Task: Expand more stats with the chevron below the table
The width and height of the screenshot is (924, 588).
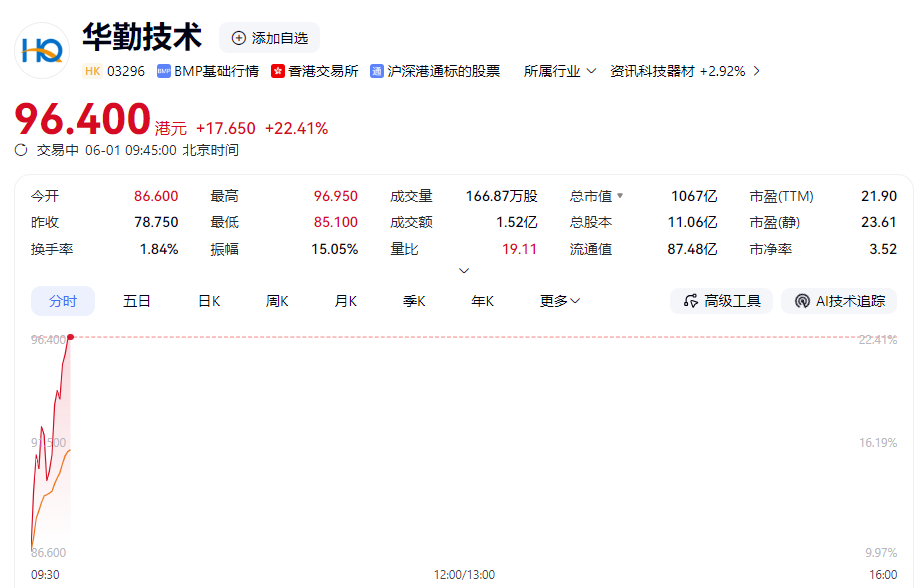Action: click(464, 270)
